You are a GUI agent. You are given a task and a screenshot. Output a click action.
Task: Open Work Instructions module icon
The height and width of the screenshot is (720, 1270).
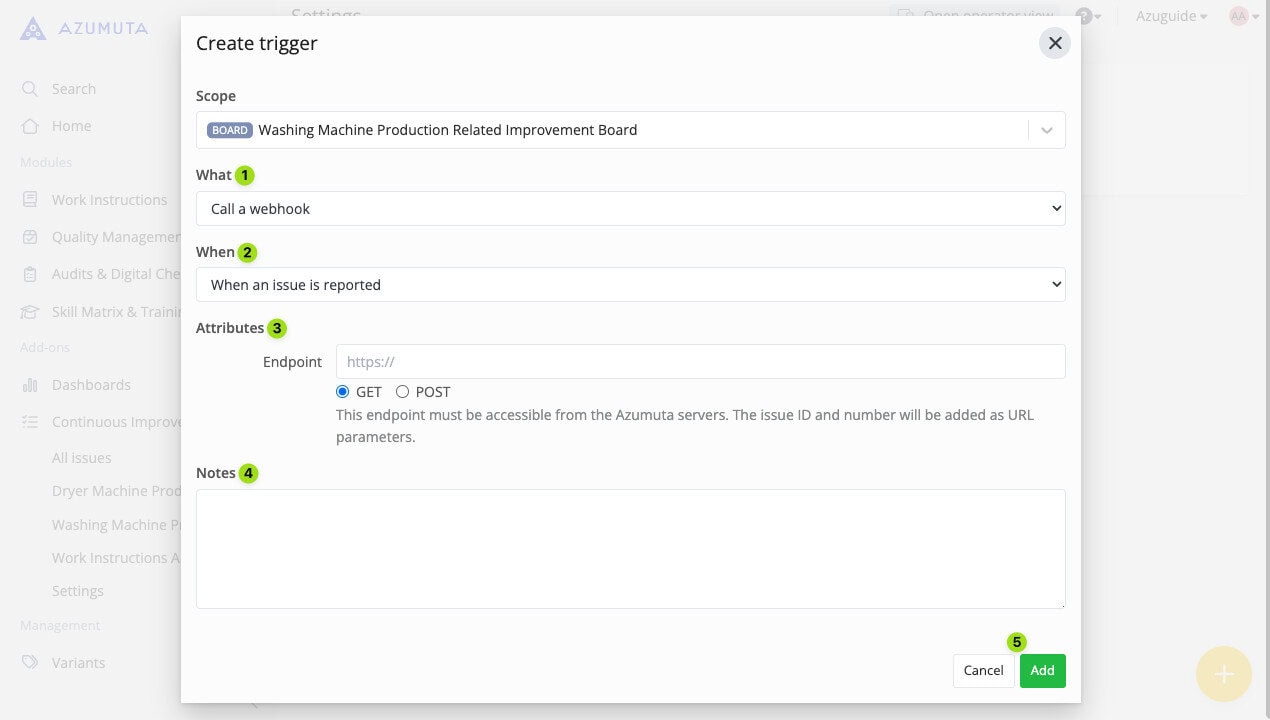point(30,200)
